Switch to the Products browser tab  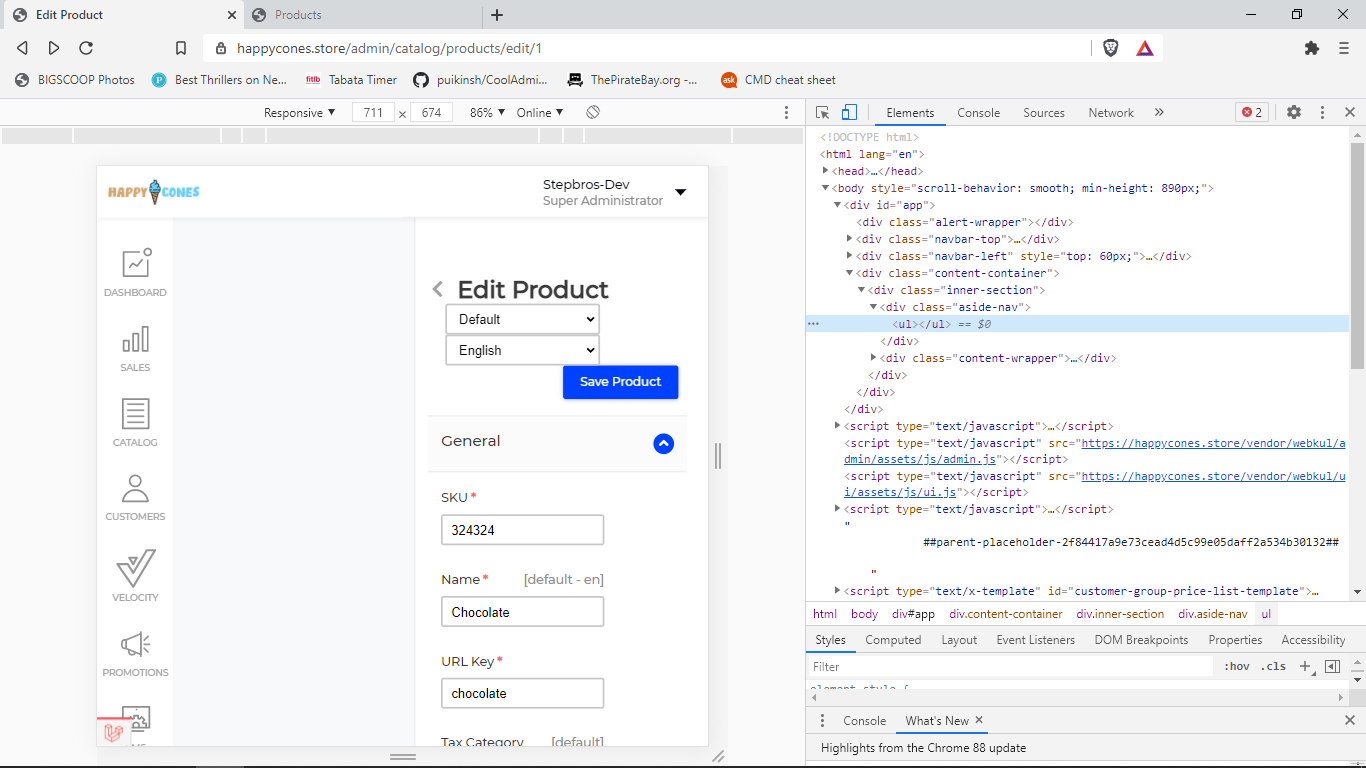pos(360,15)
